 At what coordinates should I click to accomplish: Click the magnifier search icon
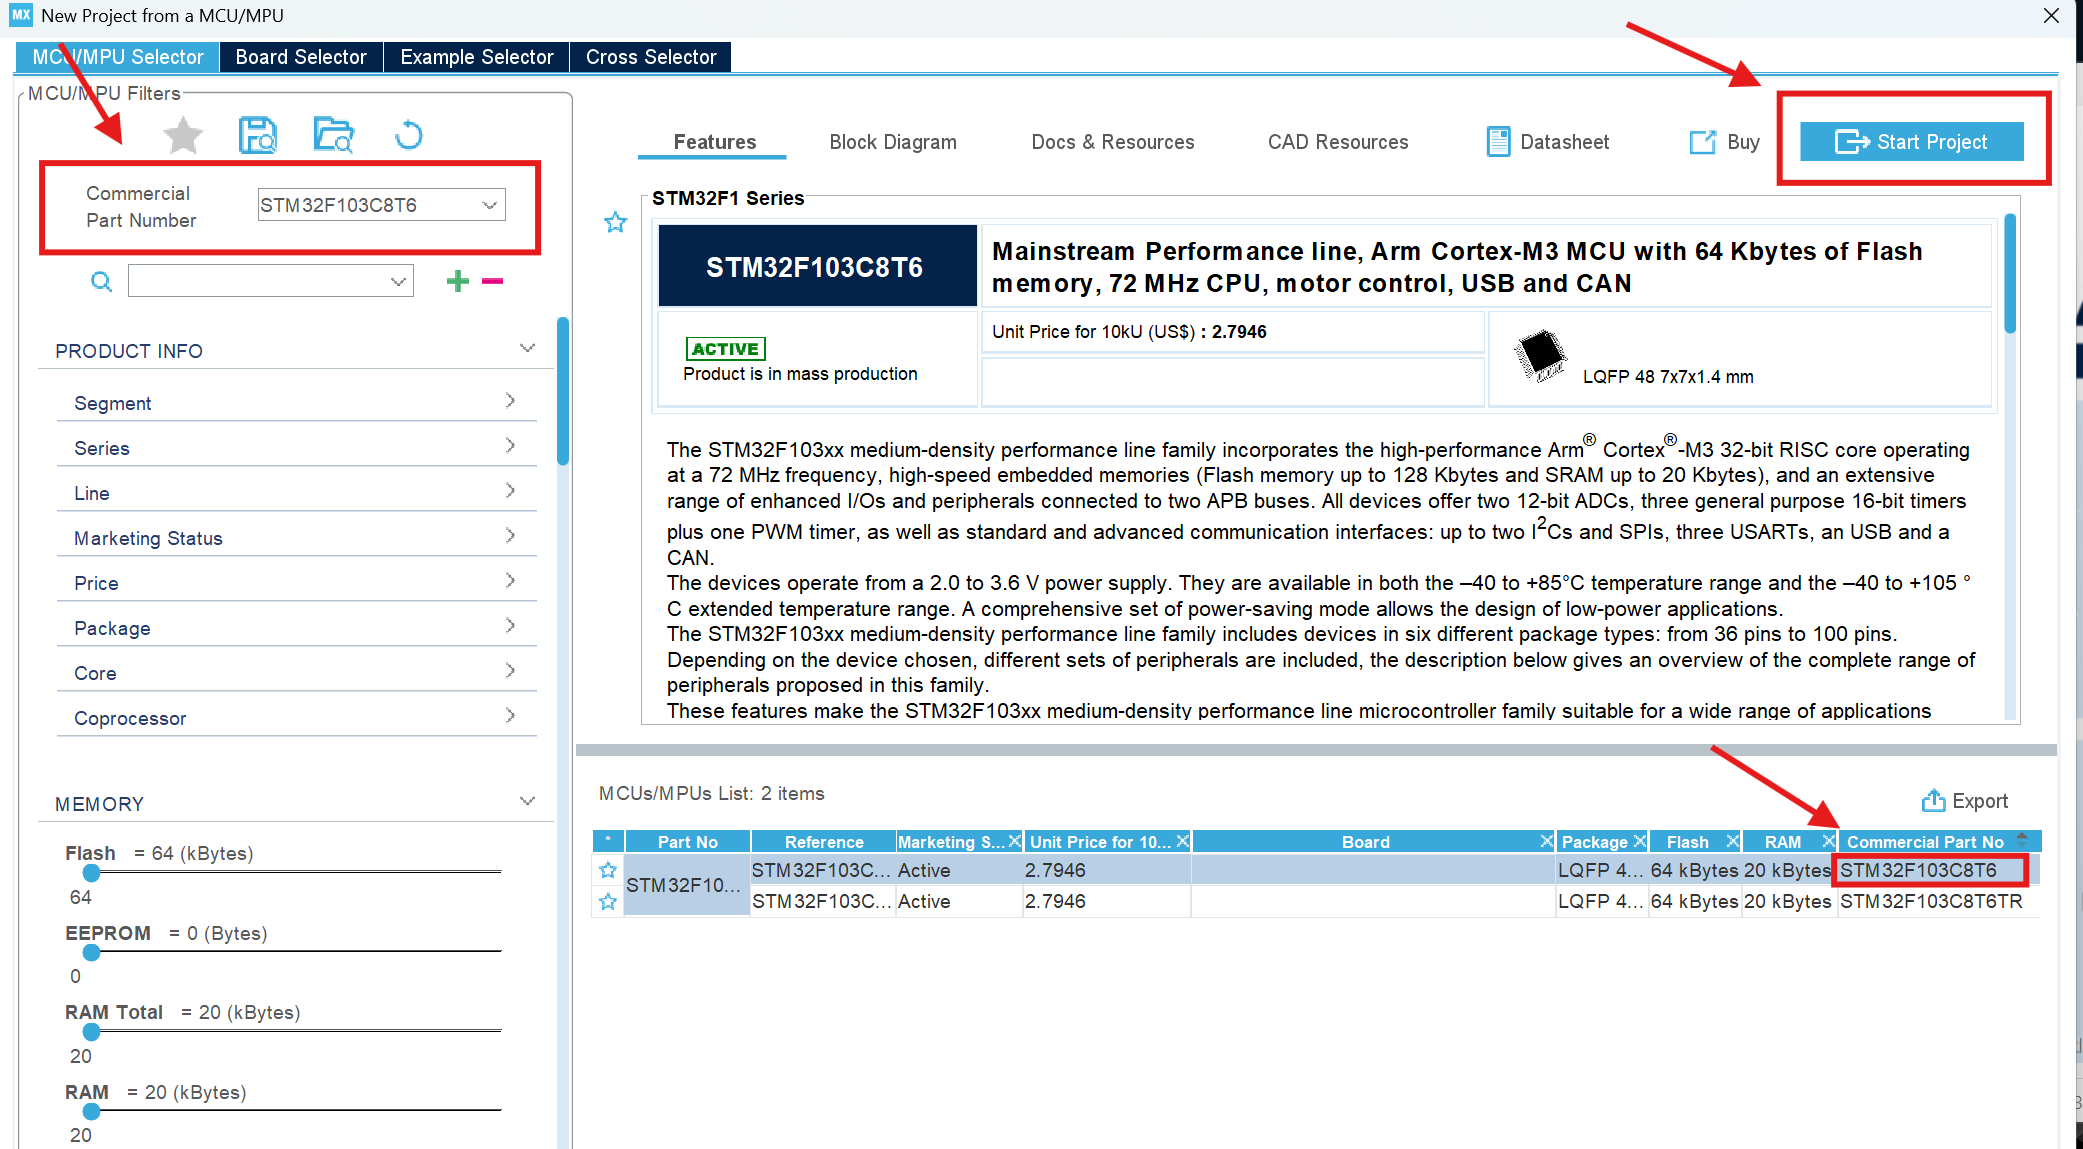(101, 282)
